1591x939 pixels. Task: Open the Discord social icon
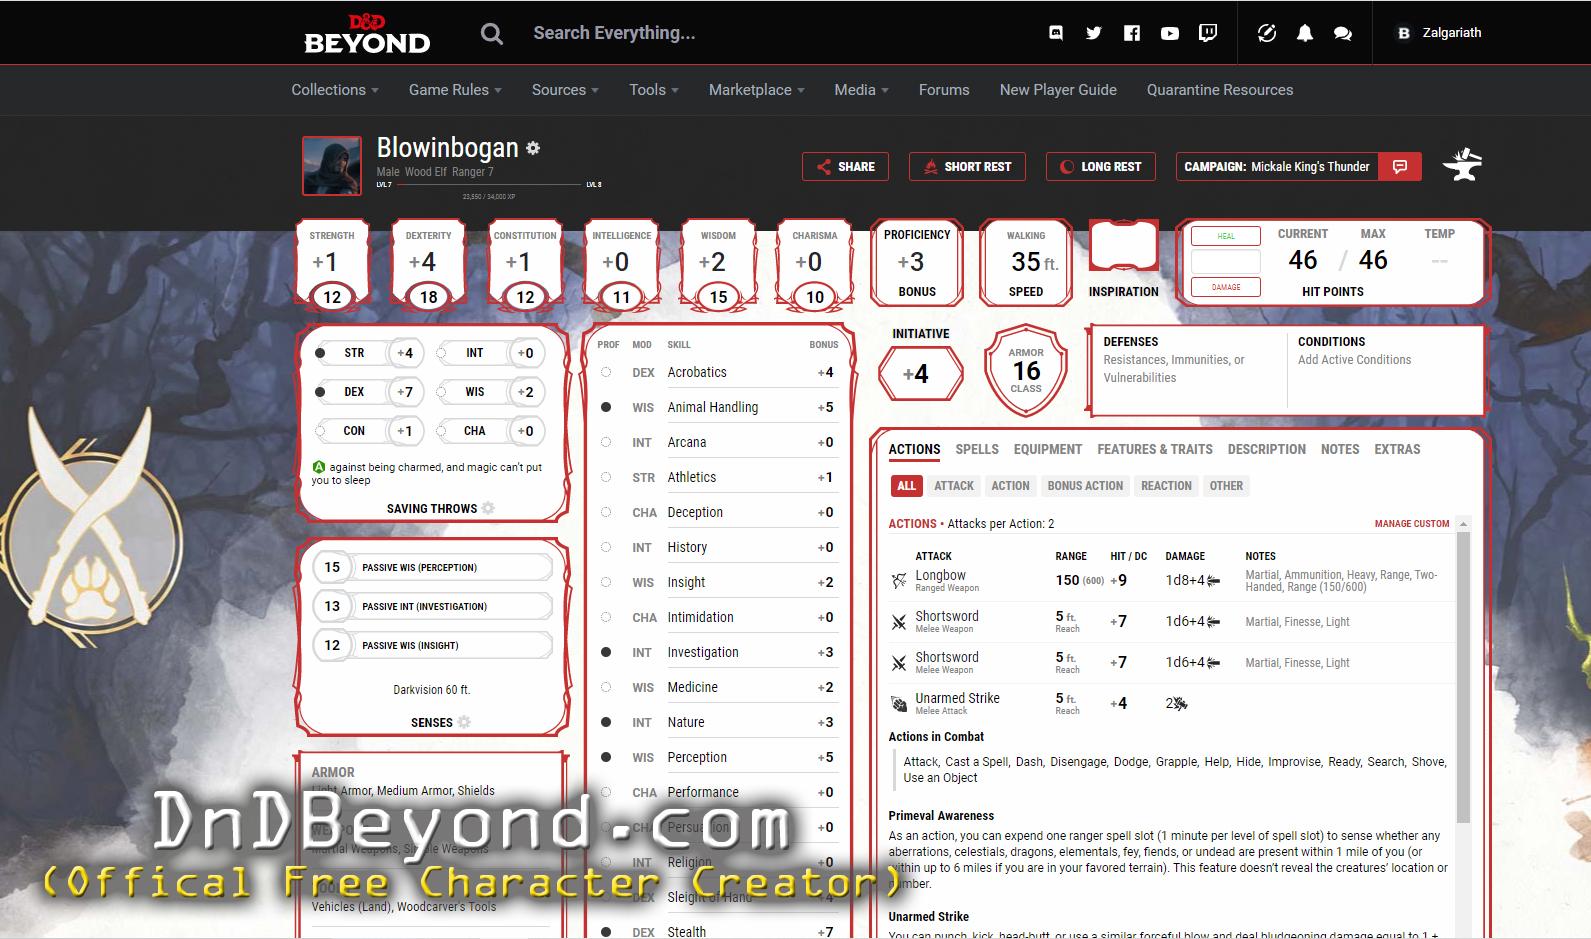(1056, 33)
